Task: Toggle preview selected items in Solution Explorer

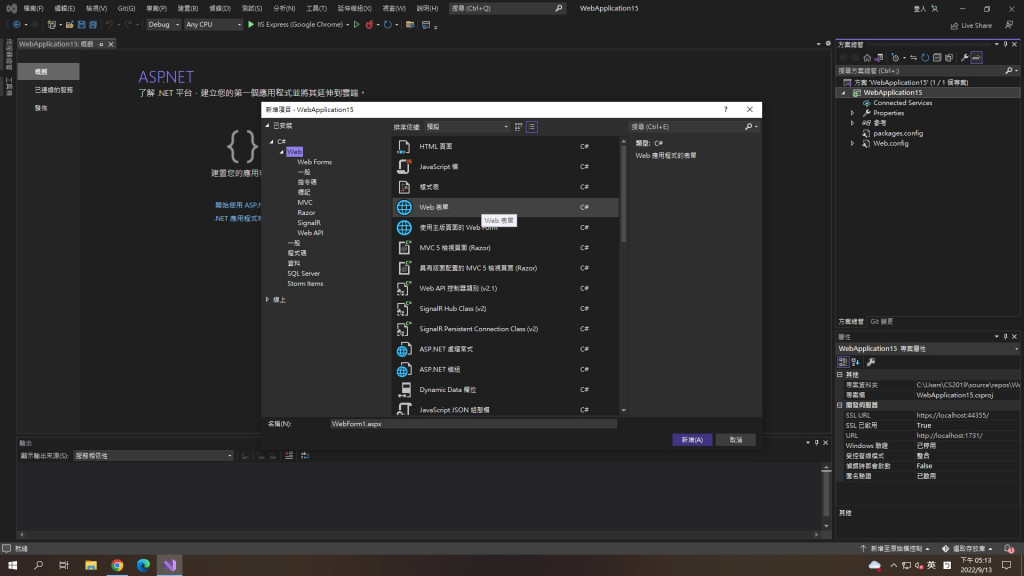Action: tap(977, 57)
